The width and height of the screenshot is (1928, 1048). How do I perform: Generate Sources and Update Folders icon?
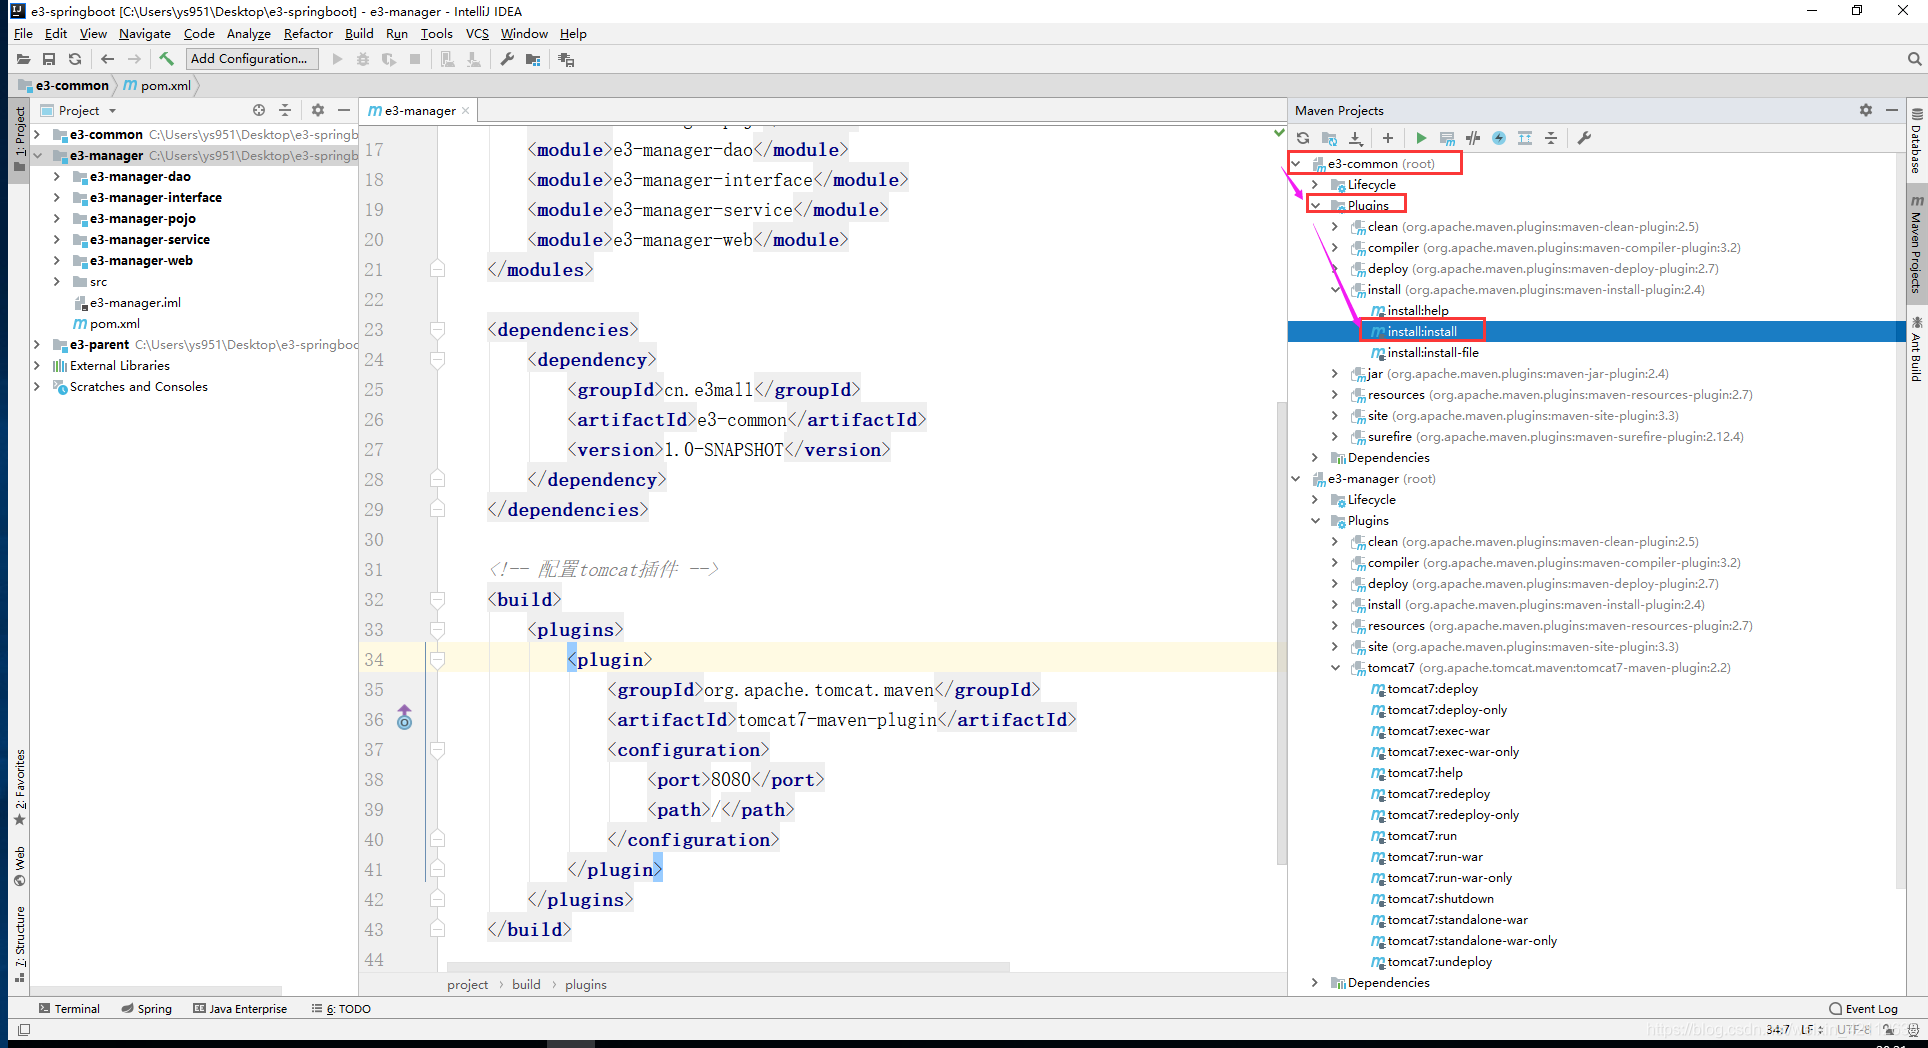(1329, 138)
